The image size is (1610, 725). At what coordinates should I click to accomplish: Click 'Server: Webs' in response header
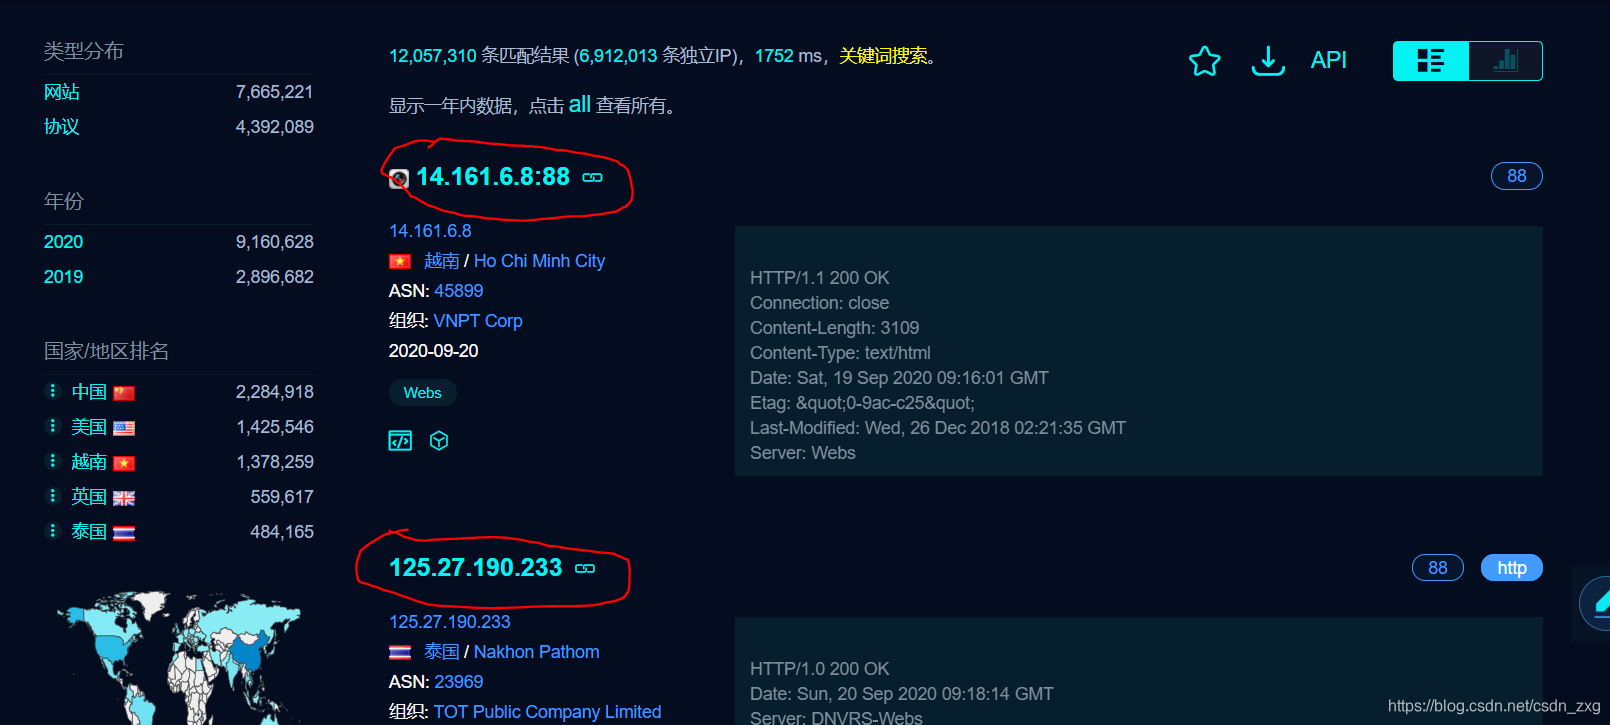click(x=803, y=453)
